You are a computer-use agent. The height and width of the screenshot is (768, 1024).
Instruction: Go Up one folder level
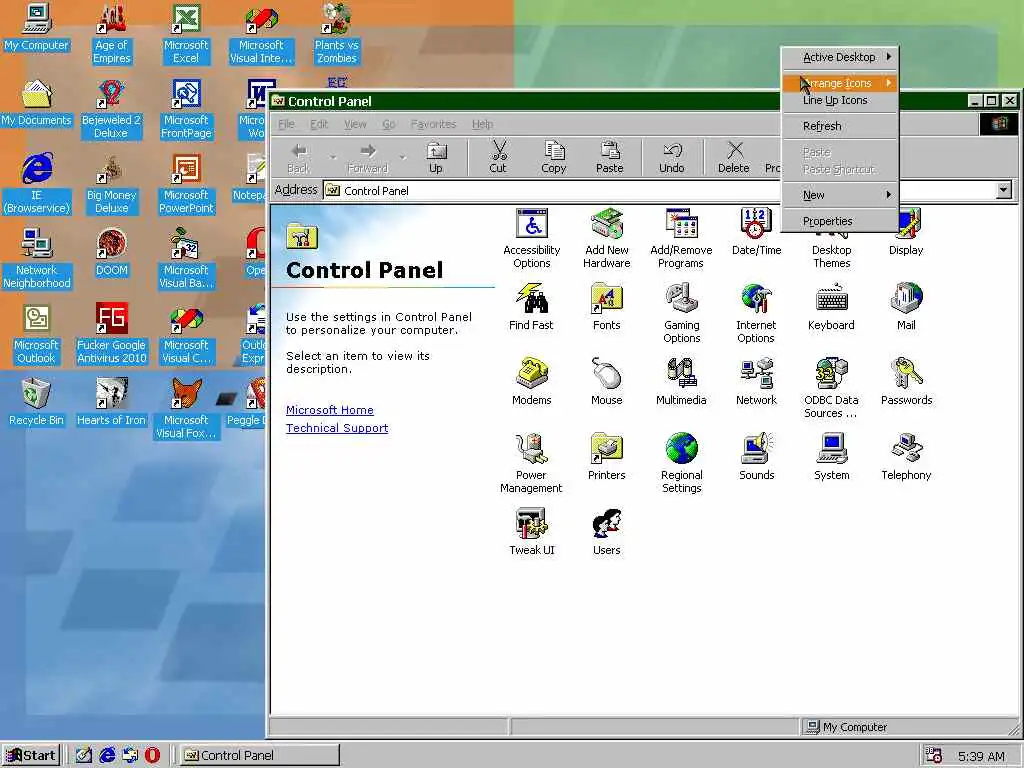click(x=436, y=157)
